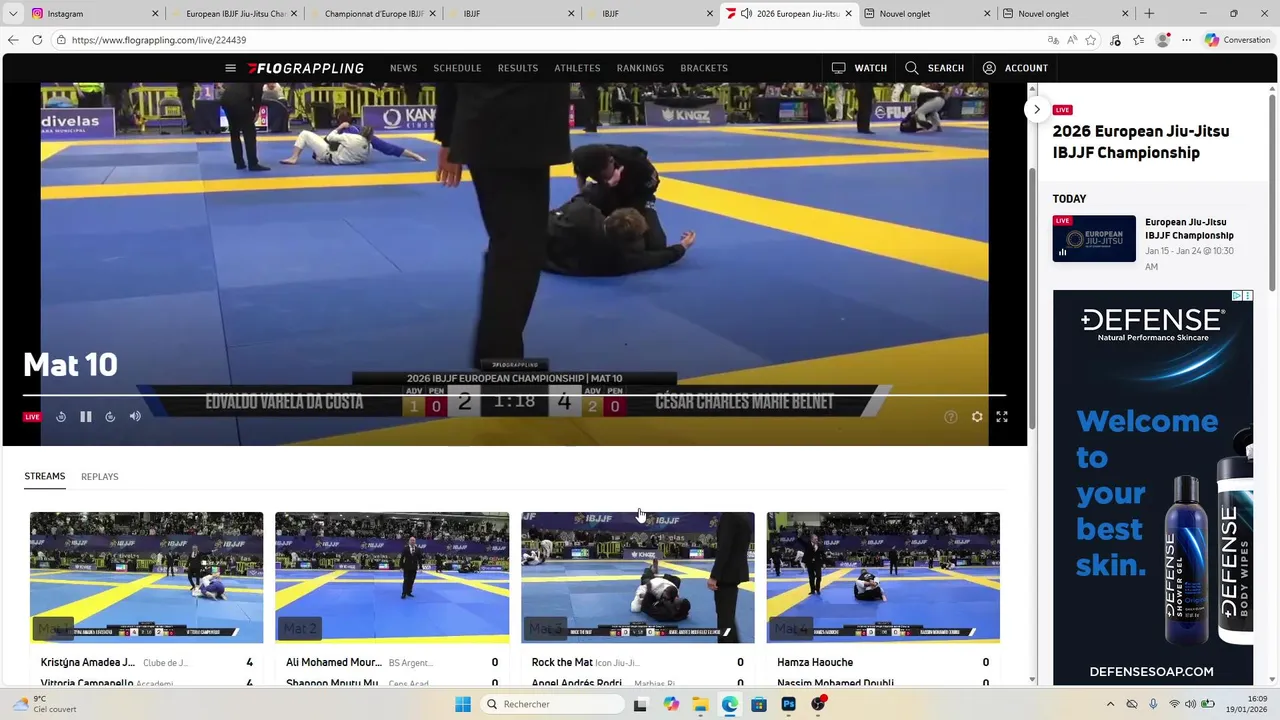Open the RESULTS menu item

pyautogui.click(x=518, y=68)
